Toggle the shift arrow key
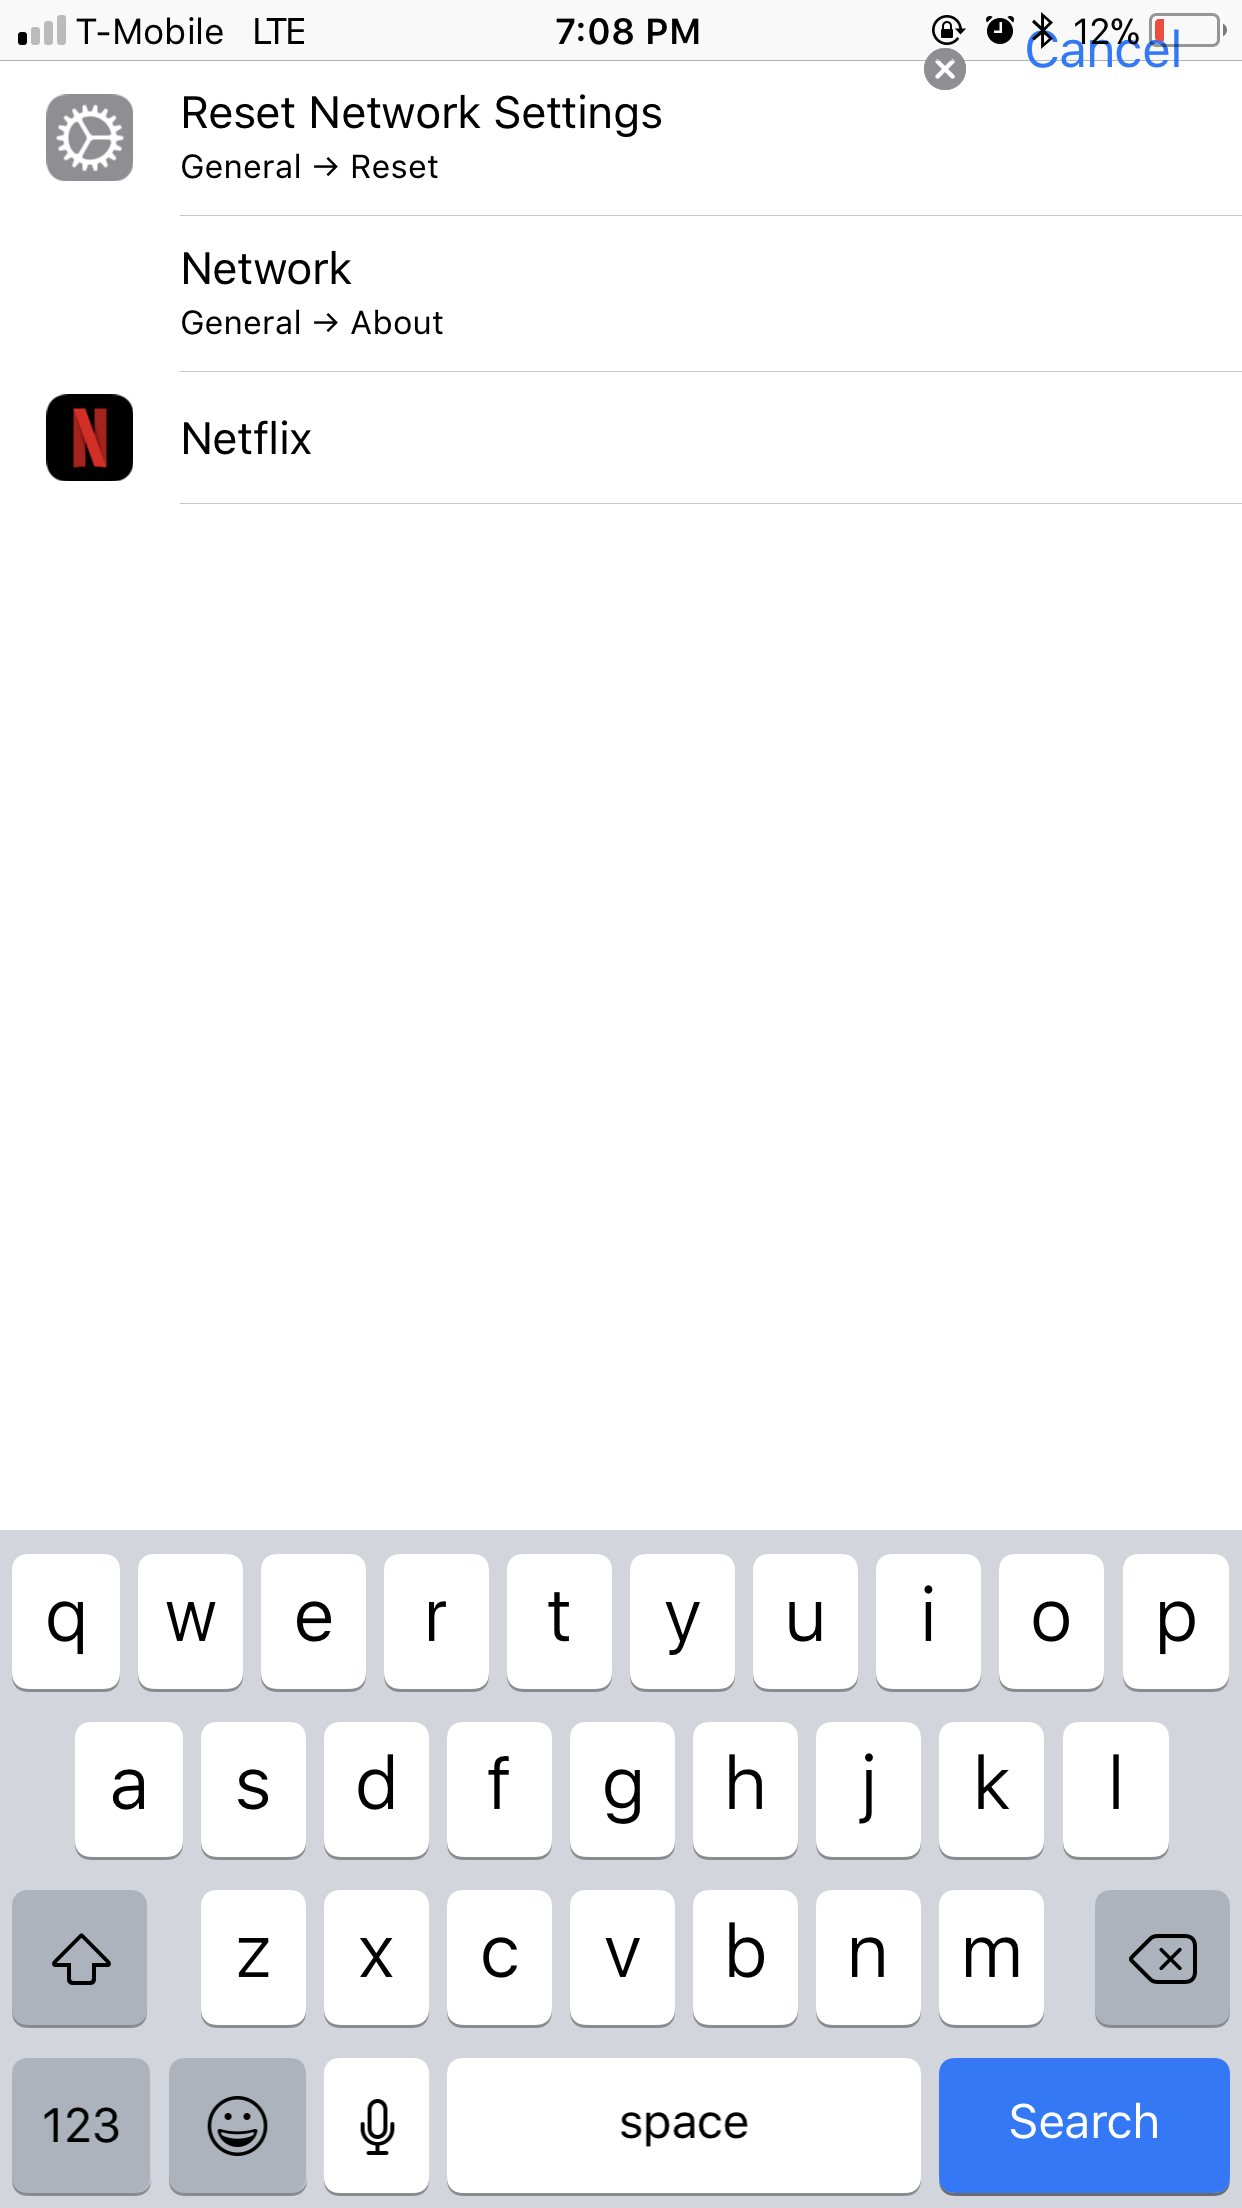This screenshot has height=2208, width=1242. pos(80,1958)
